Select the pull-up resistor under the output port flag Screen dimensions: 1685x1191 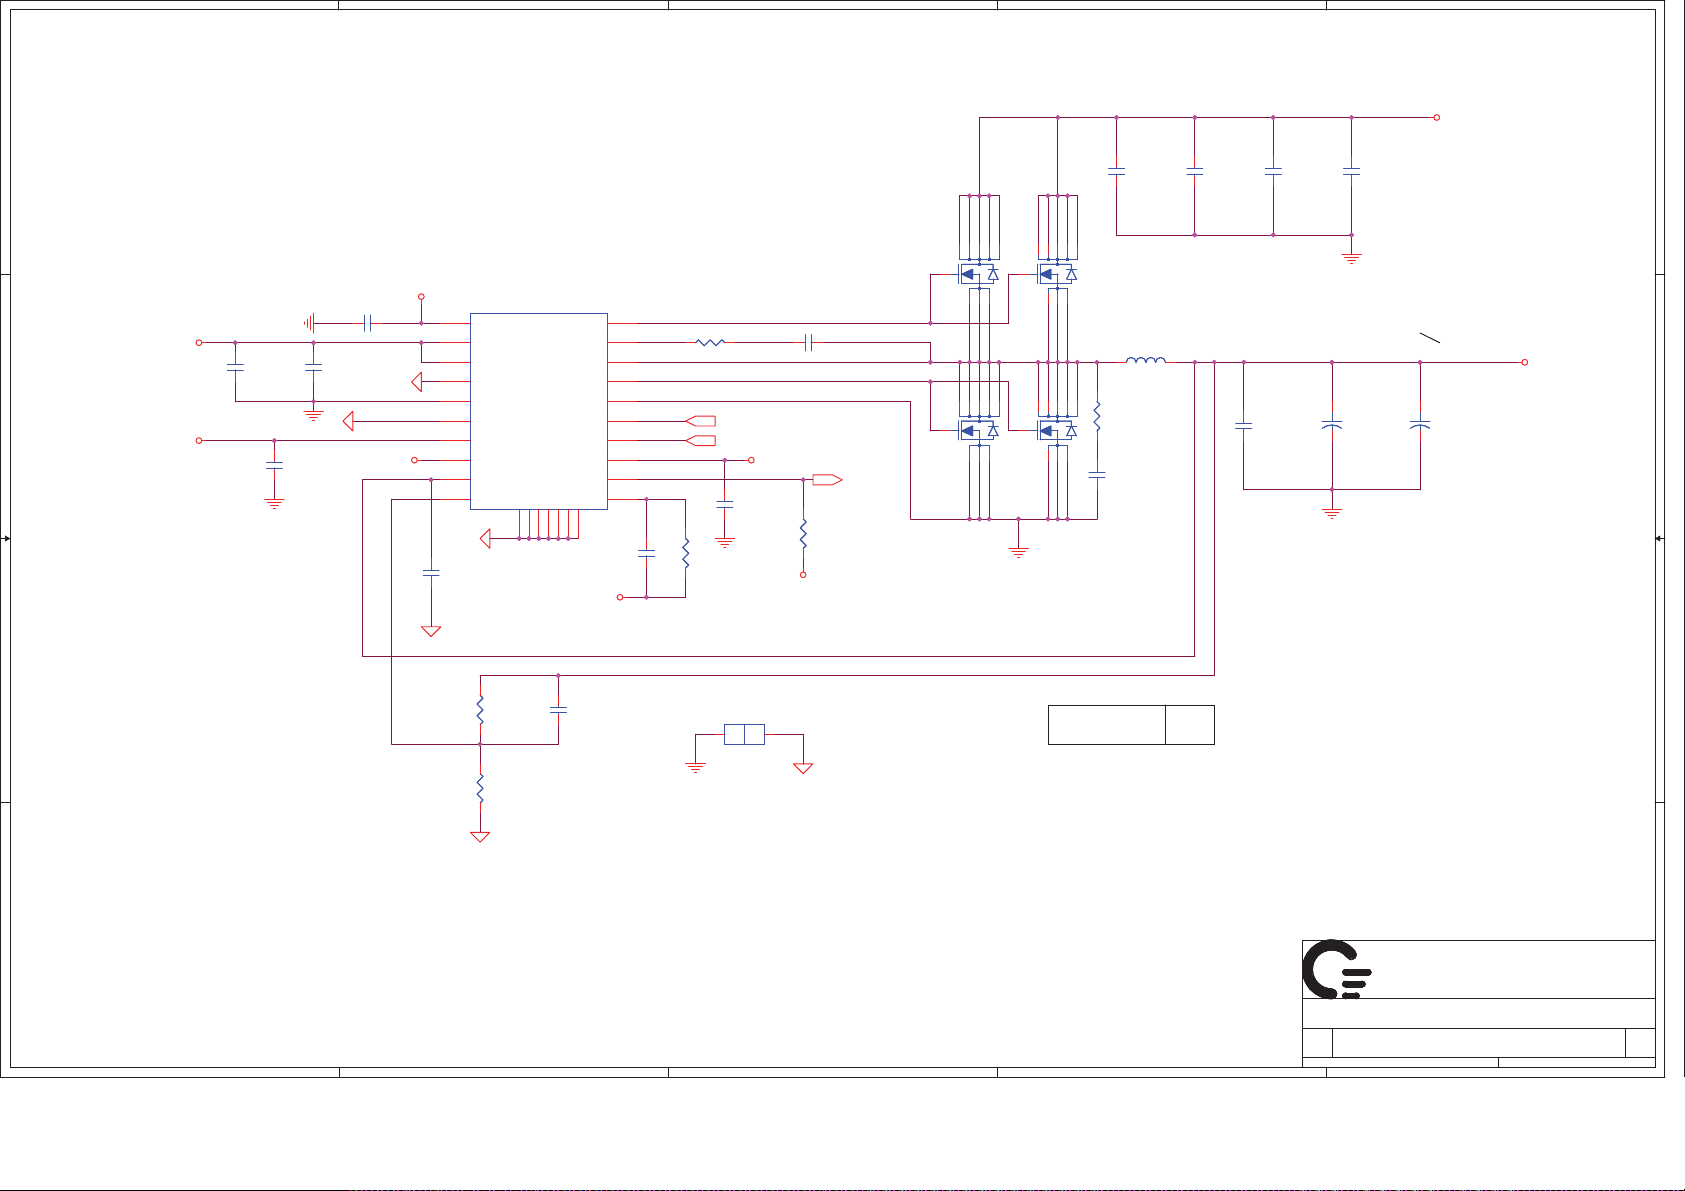point(803,533)
